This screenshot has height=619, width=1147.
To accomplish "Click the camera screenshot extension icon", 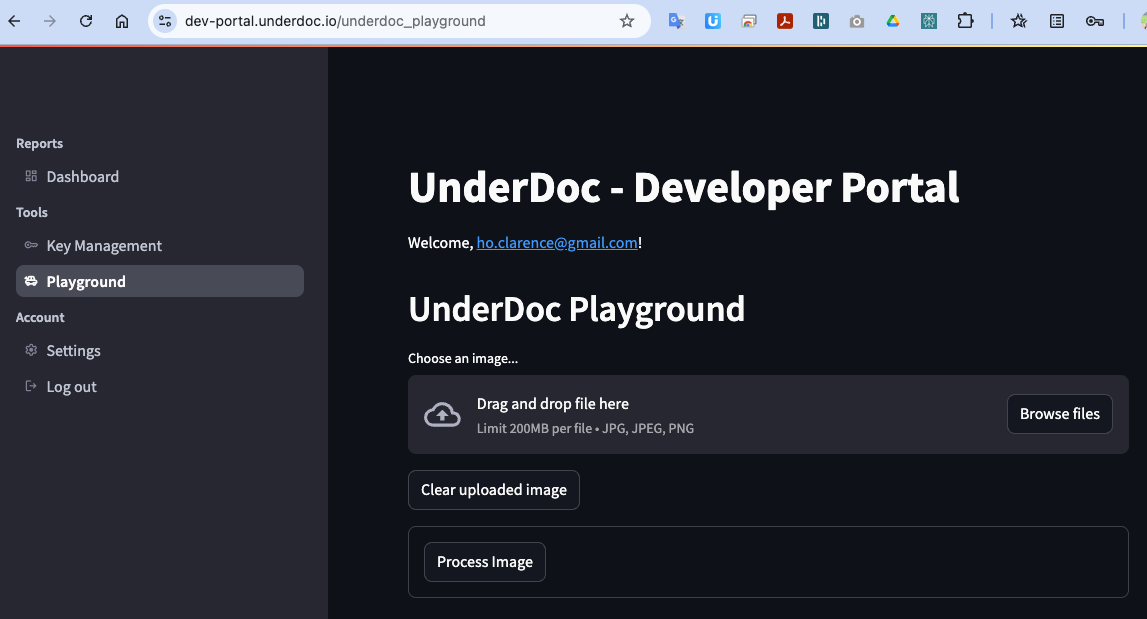I will pyautogui.click(x=857, y=21).
